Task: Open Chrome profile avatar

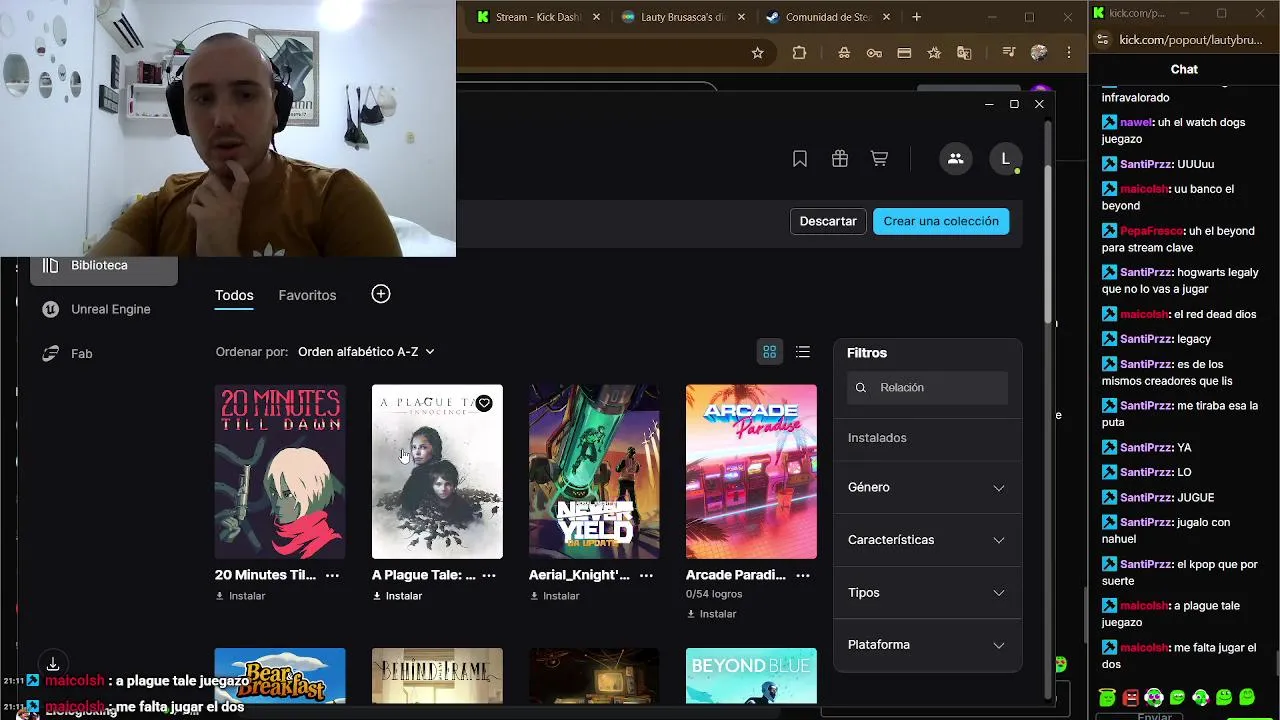Action: point(1039,53)
